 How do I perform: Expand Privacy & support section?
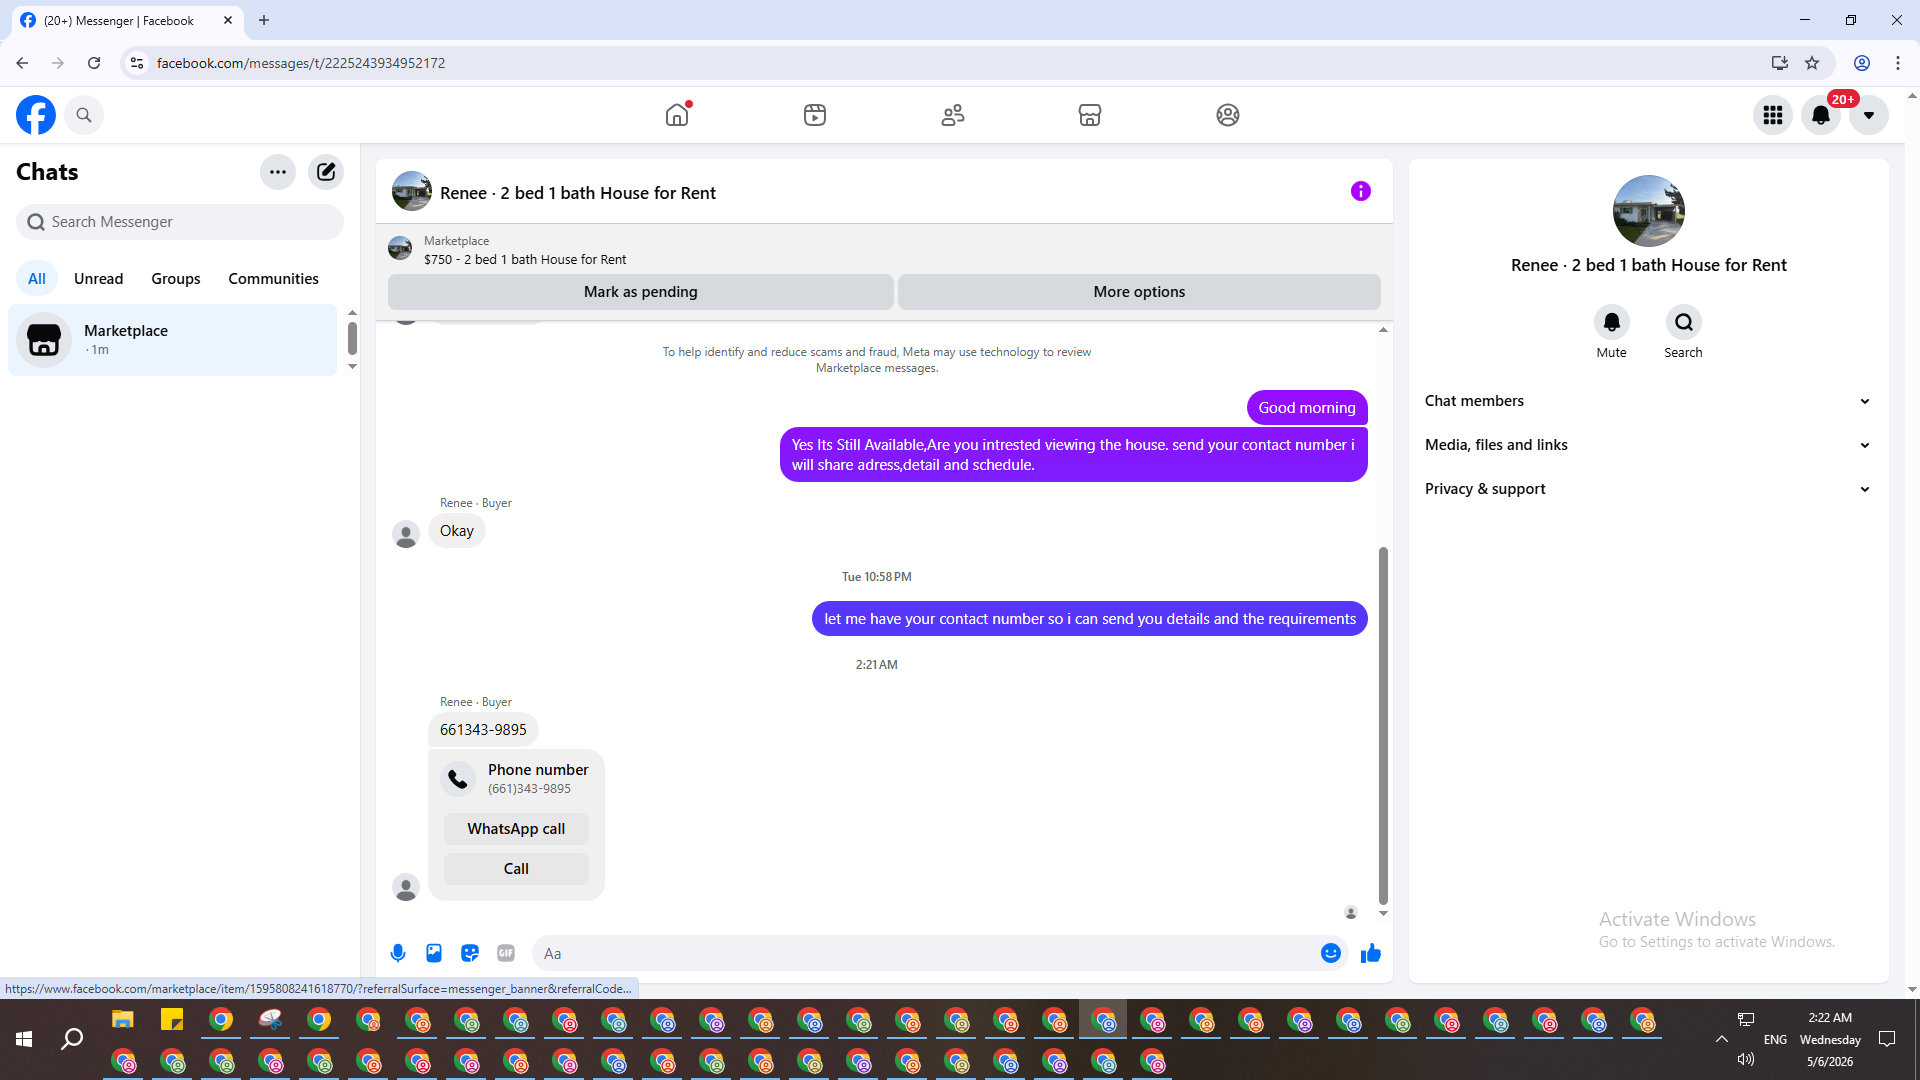[1648, 489]
